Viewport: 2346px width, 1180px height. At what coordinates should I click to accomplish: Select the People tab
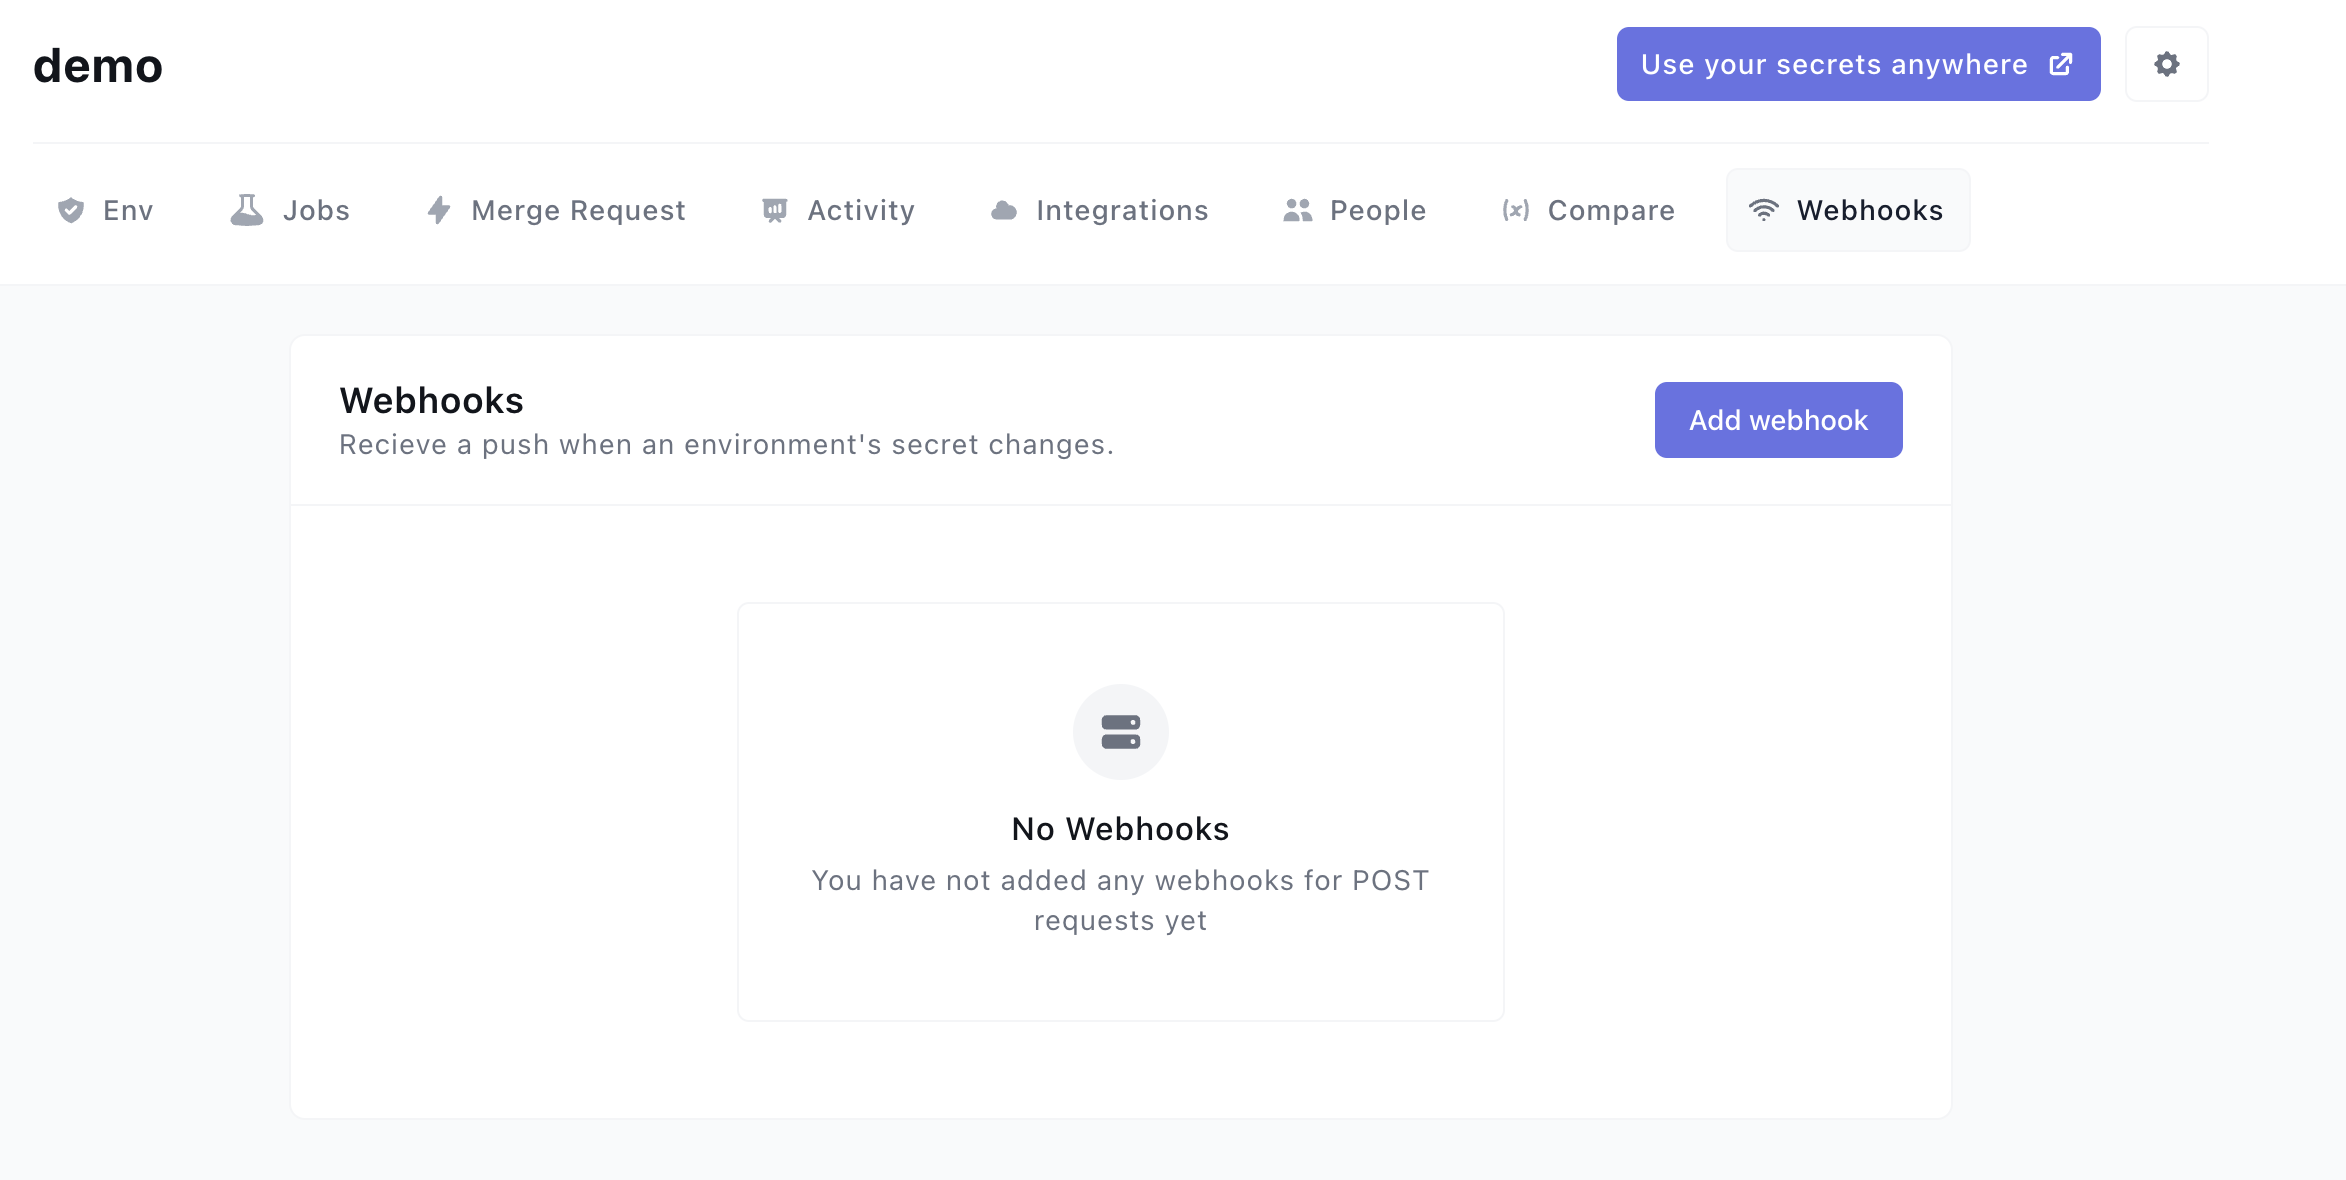click(x=1377, y=210)
